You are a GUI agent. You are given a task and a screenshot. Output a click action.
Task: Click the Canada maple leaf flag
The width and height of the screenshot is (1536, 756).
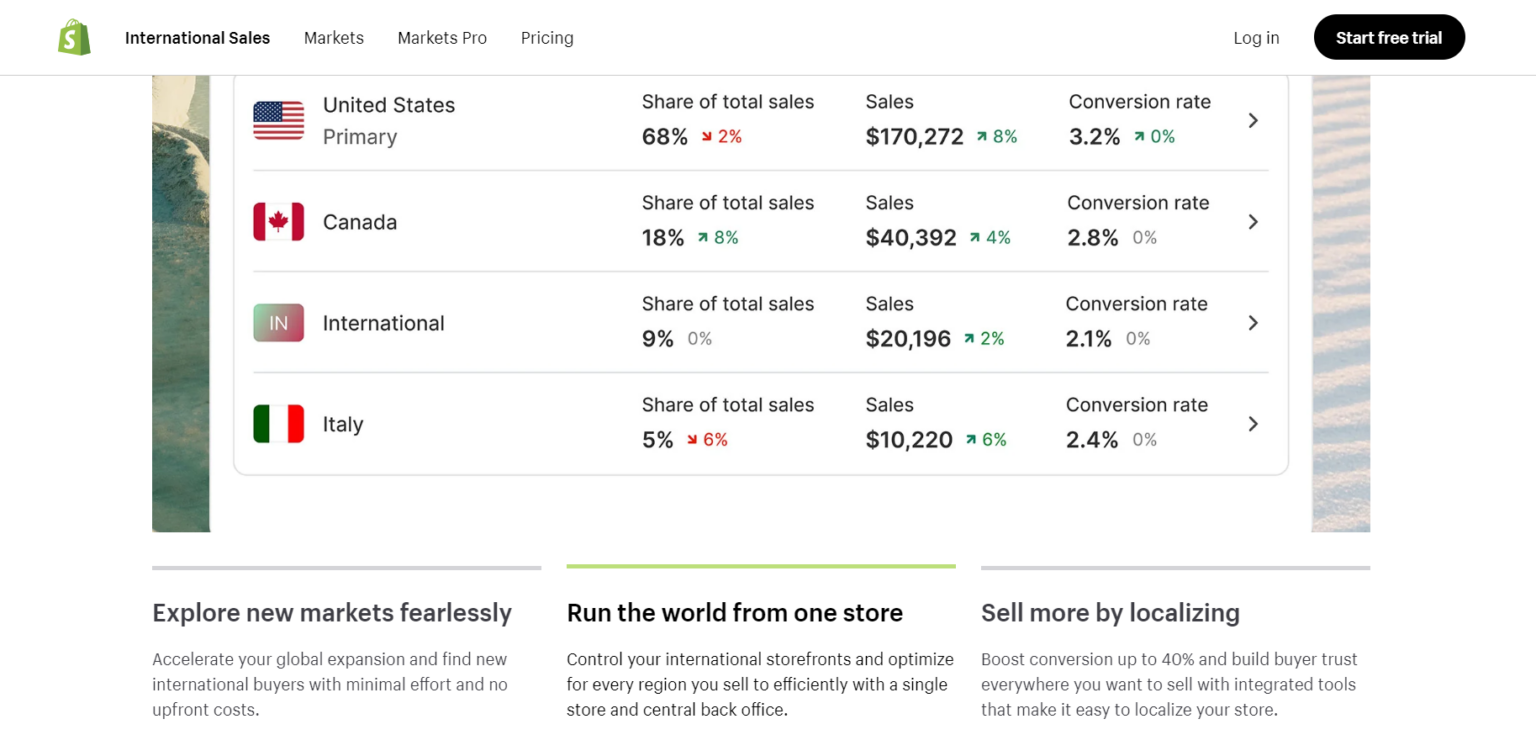[x=278, y=221]
